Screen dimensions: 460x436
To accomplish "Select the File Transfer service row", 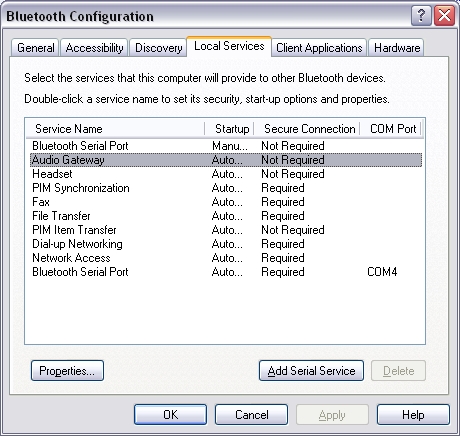I will click(x=226, y=216).
